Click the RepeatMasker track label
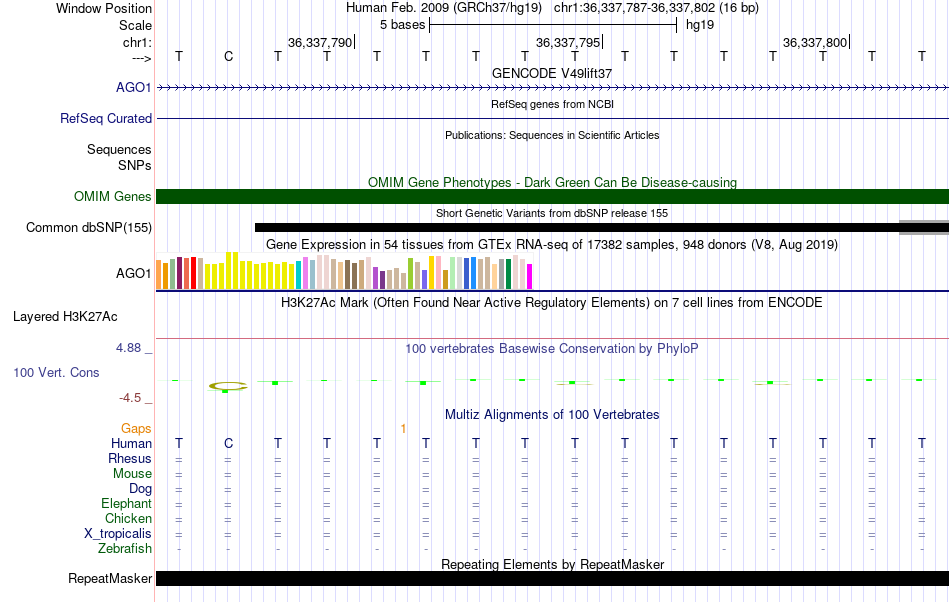The image size is (950, 602). click(110, 579)
